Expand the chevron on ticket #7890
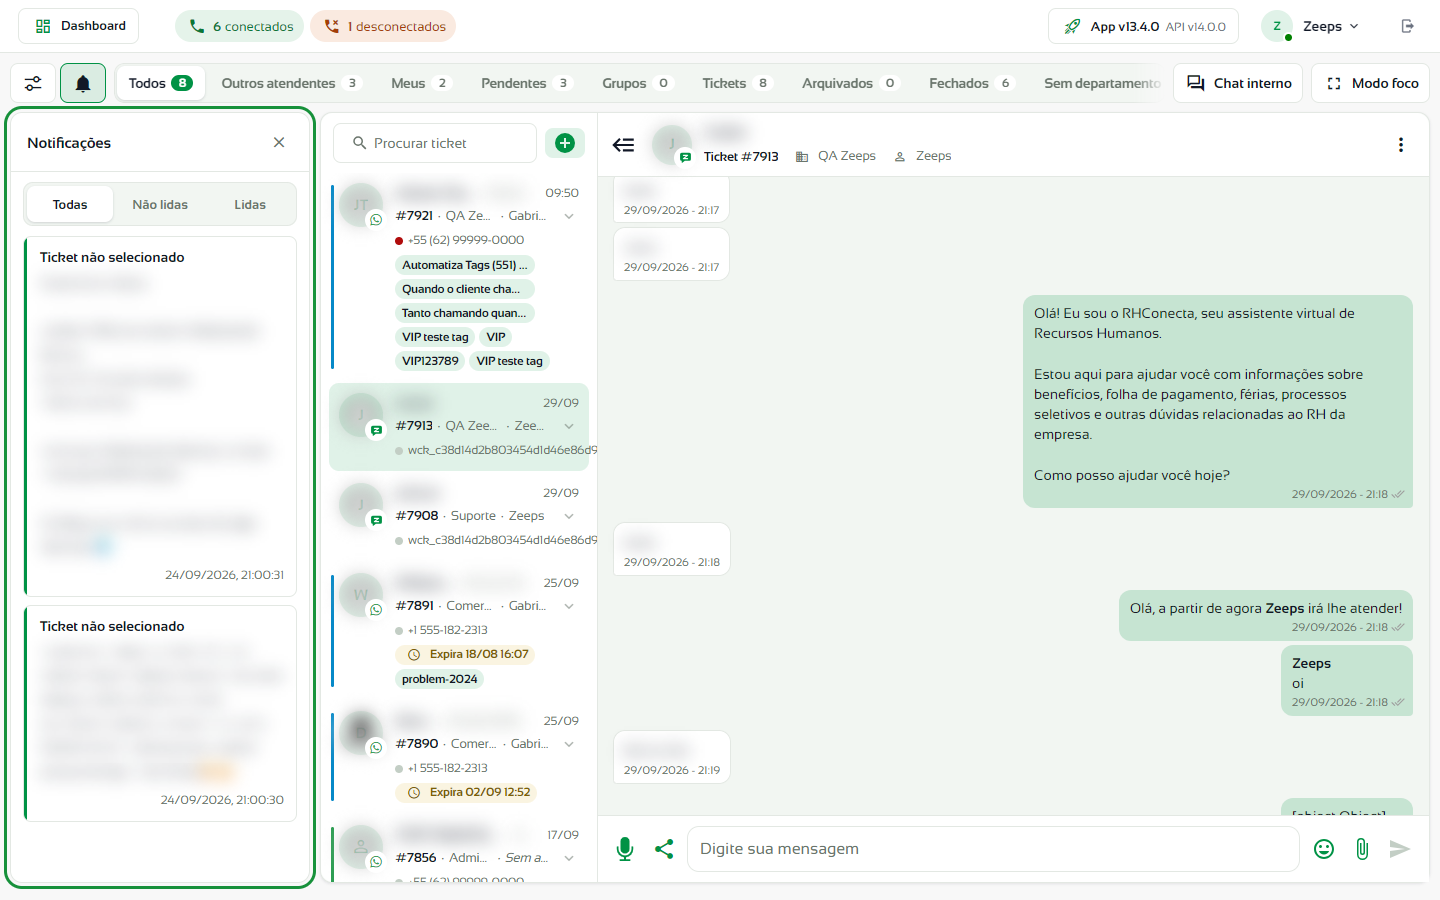 tap(569, 744)
